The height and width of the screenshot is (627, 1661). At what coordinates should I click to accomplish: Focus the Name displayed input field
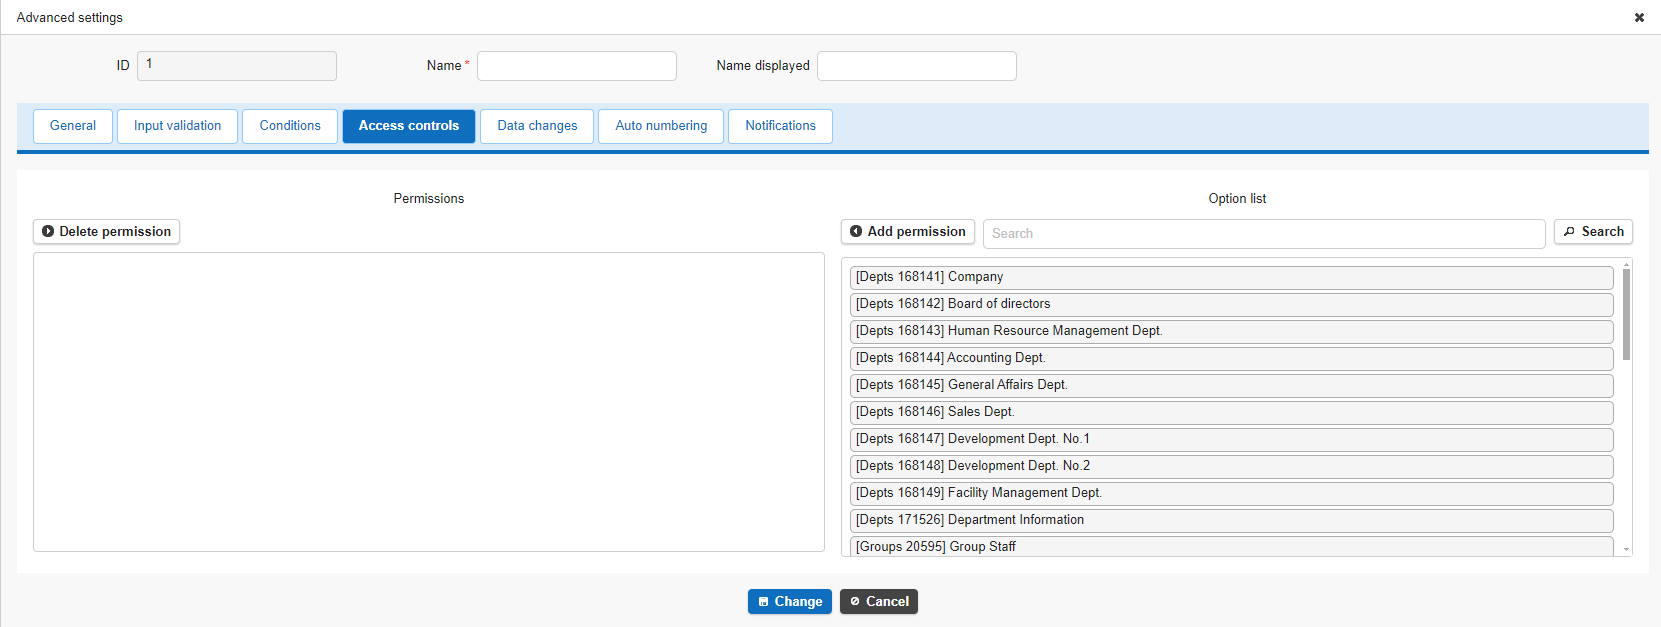point(917,66)
